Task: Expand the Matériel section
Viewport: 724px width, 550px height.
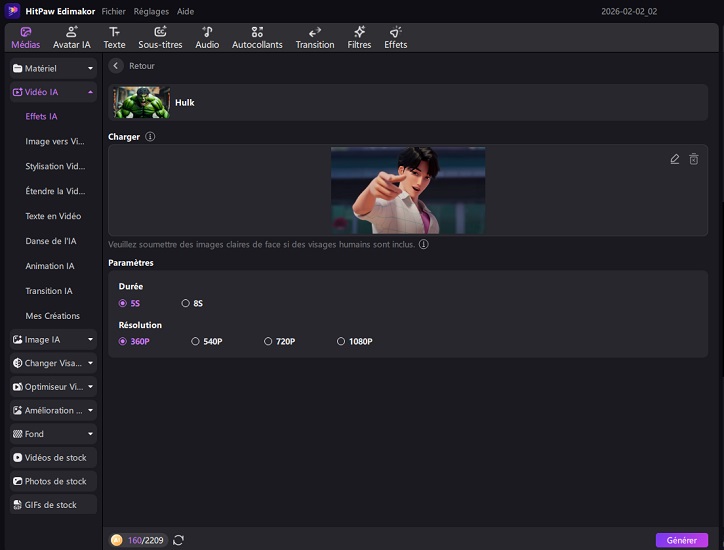Action: [53, 68]
